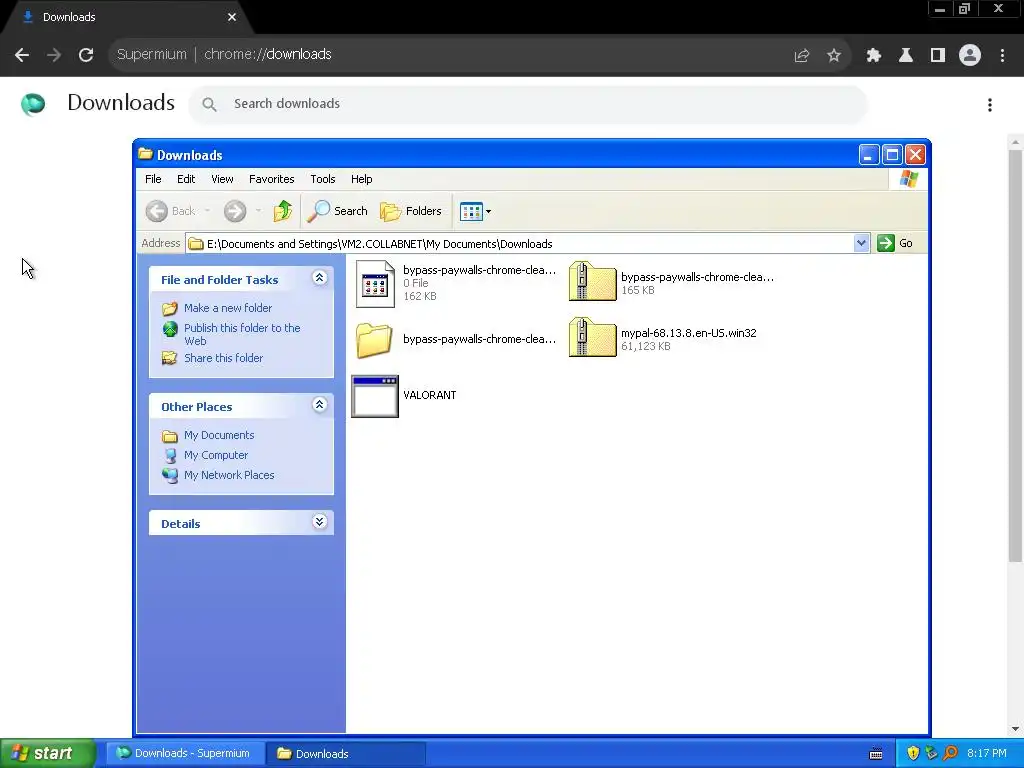Select the Downloads browser tab
1024x768 pixels.
click(127, 18)
